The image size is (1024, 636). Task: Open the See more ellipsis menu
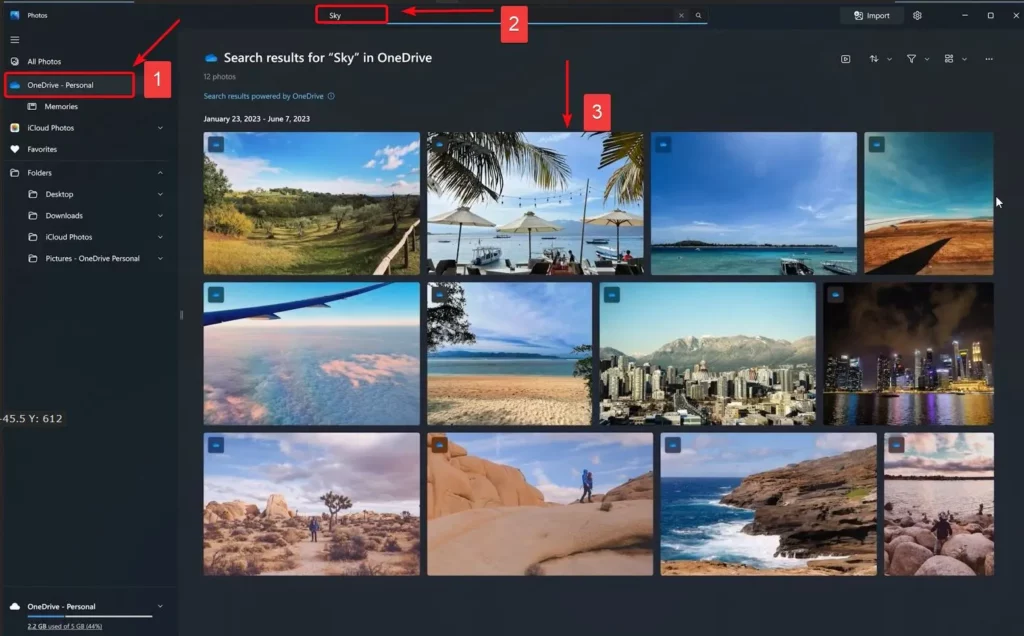tap(989, 59)
